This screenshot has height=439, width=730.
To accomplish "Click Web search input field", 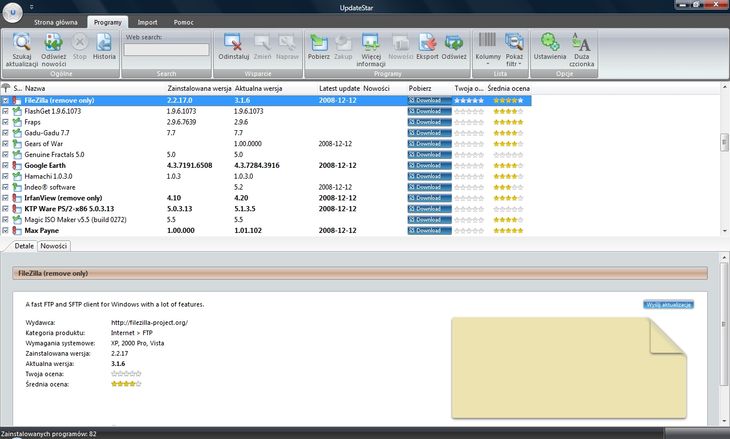I will point(166,50).
